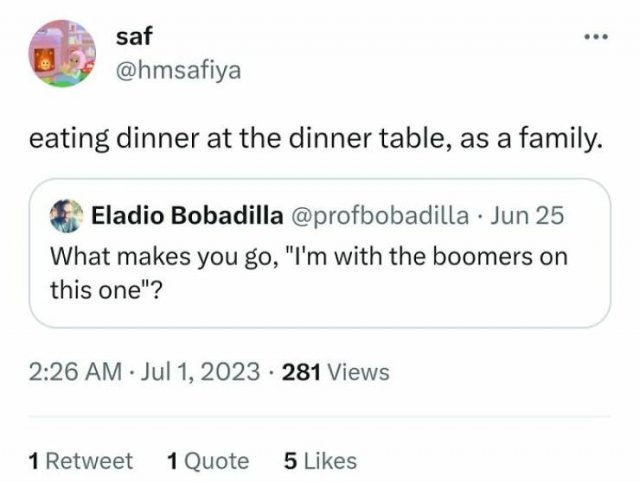View the 281 Views analytics
The height and width of the screenshot is (482, 640).
pos(335,373)
